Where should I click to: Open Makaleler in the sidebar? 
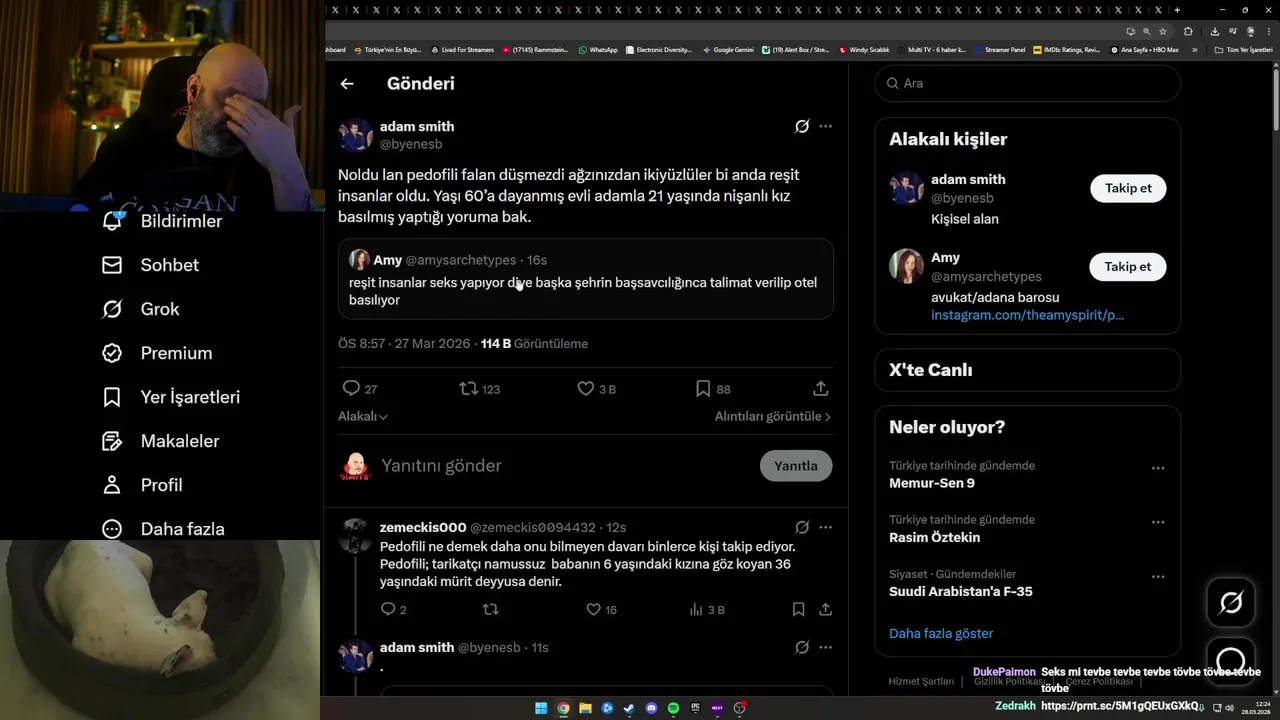point(160,441)
